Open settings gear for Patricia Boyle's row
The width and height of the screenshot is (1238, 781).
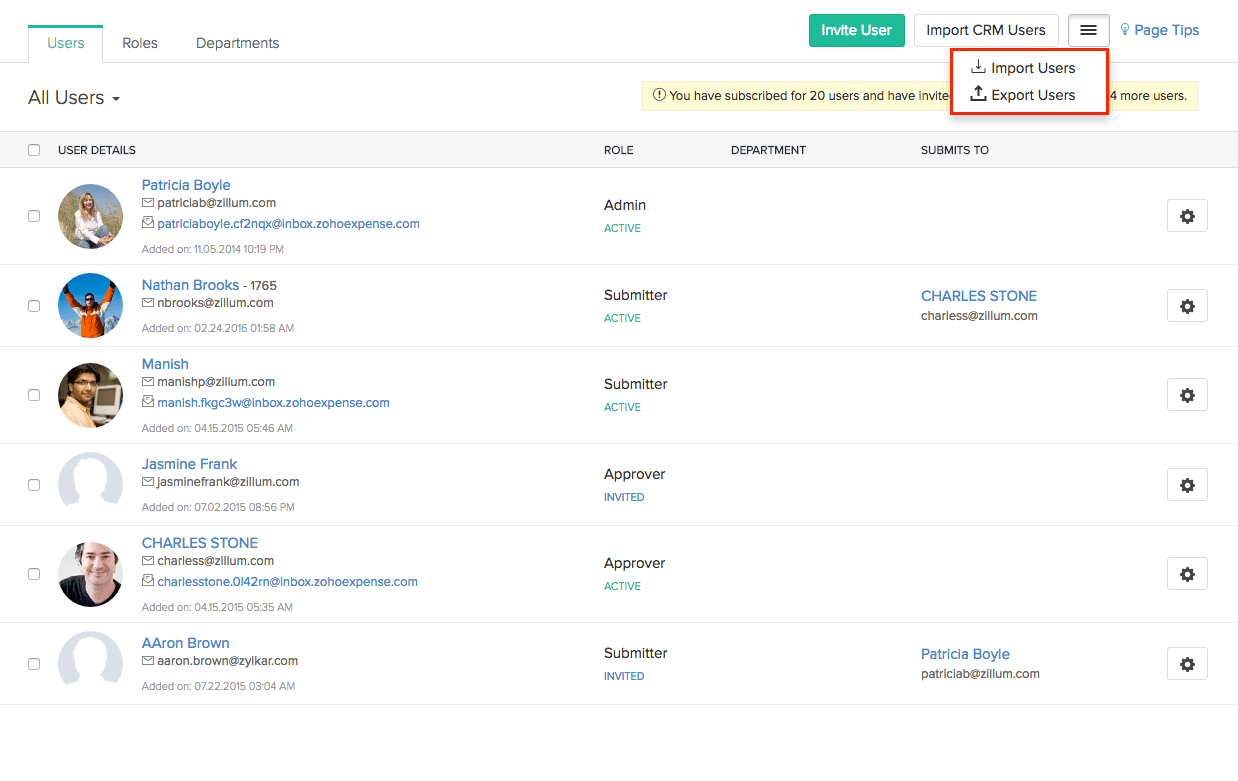pyautogui.click(x=1186, y=216)
